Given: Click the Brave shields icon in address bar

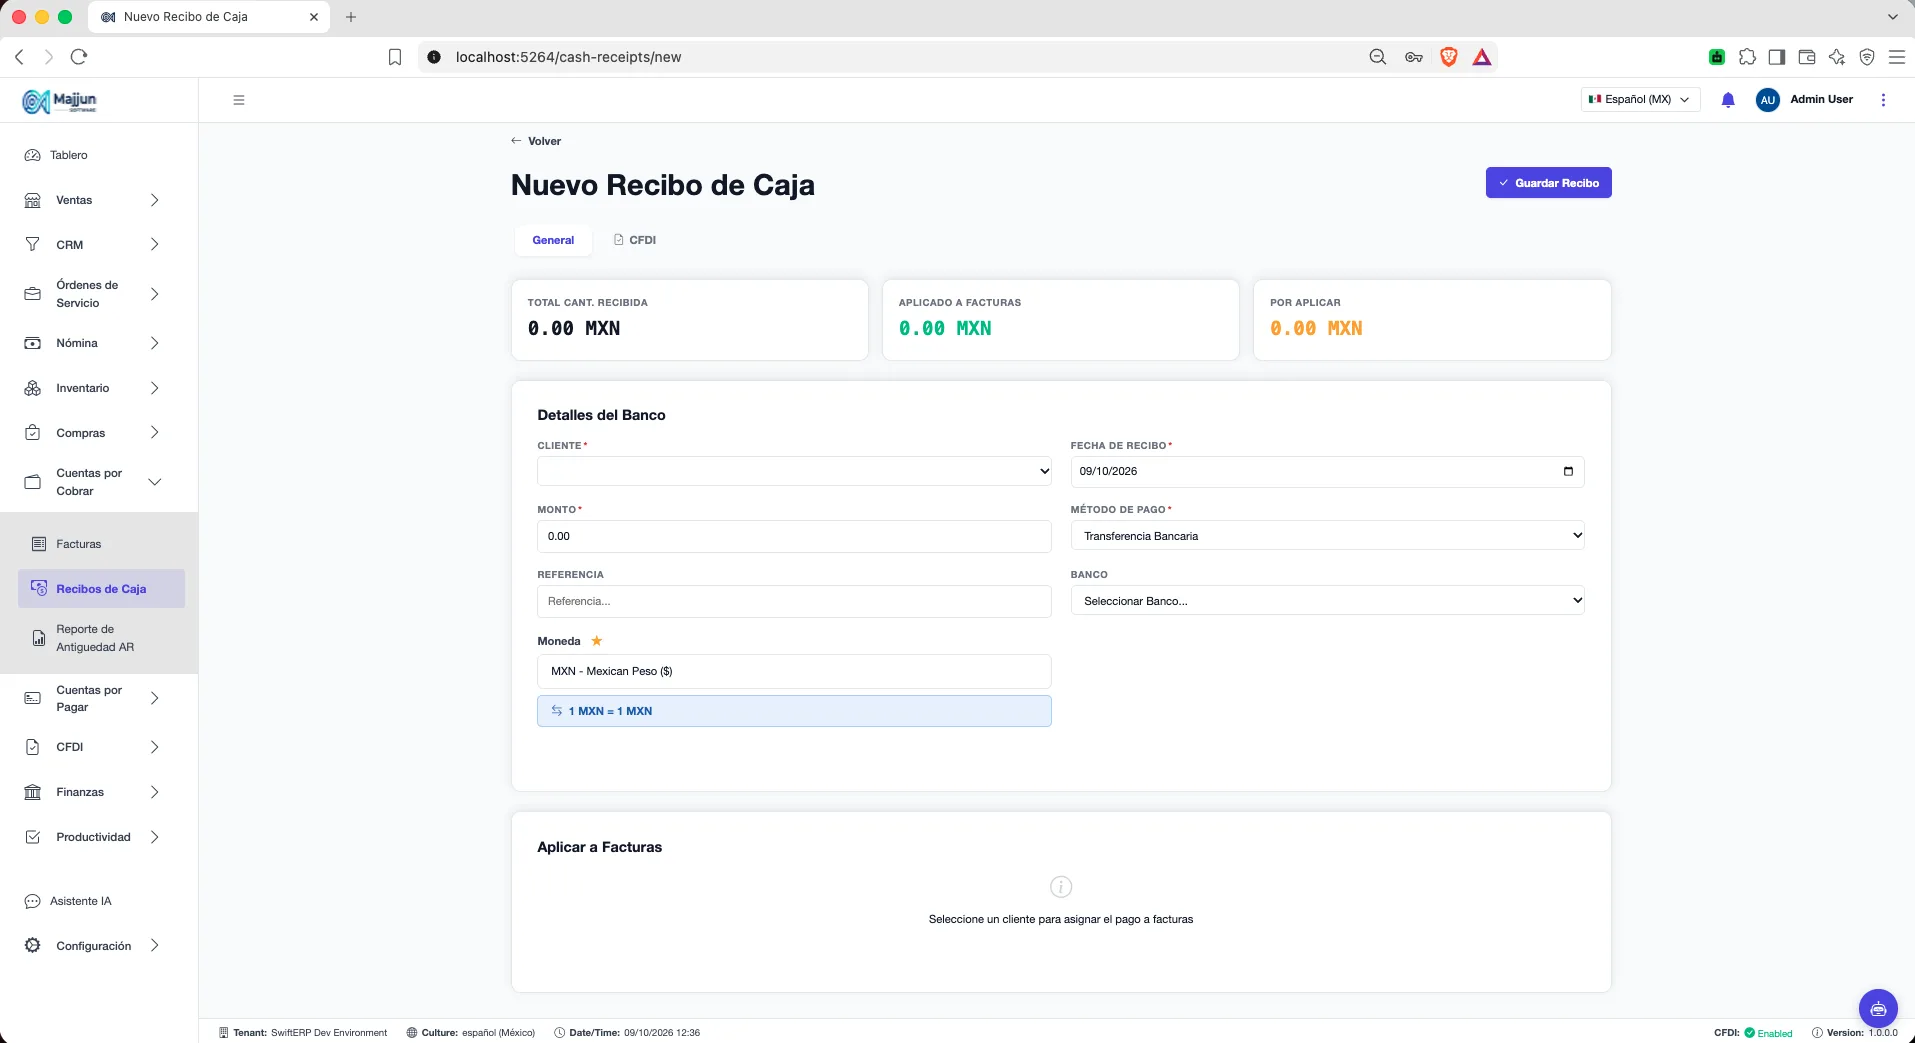Looking at the screenshot, I should [x=1449, y=57].
